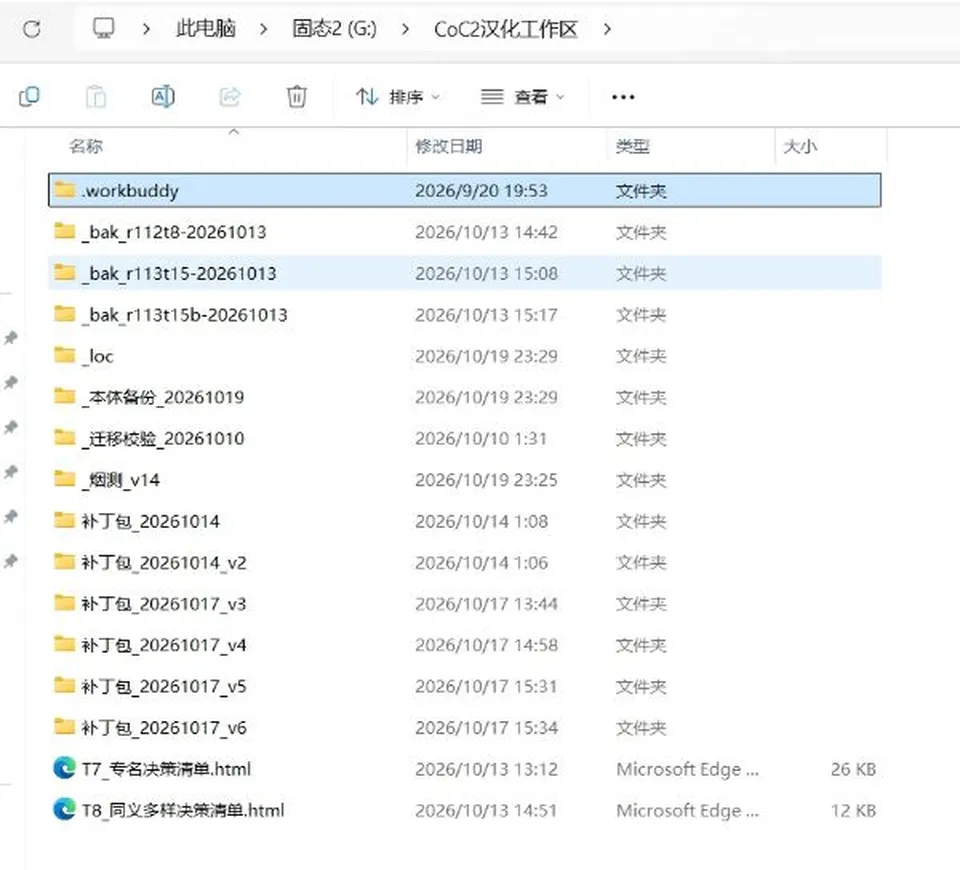Click the folder icon of .workbuddy
Screen dimensions: 960x870
64,190
